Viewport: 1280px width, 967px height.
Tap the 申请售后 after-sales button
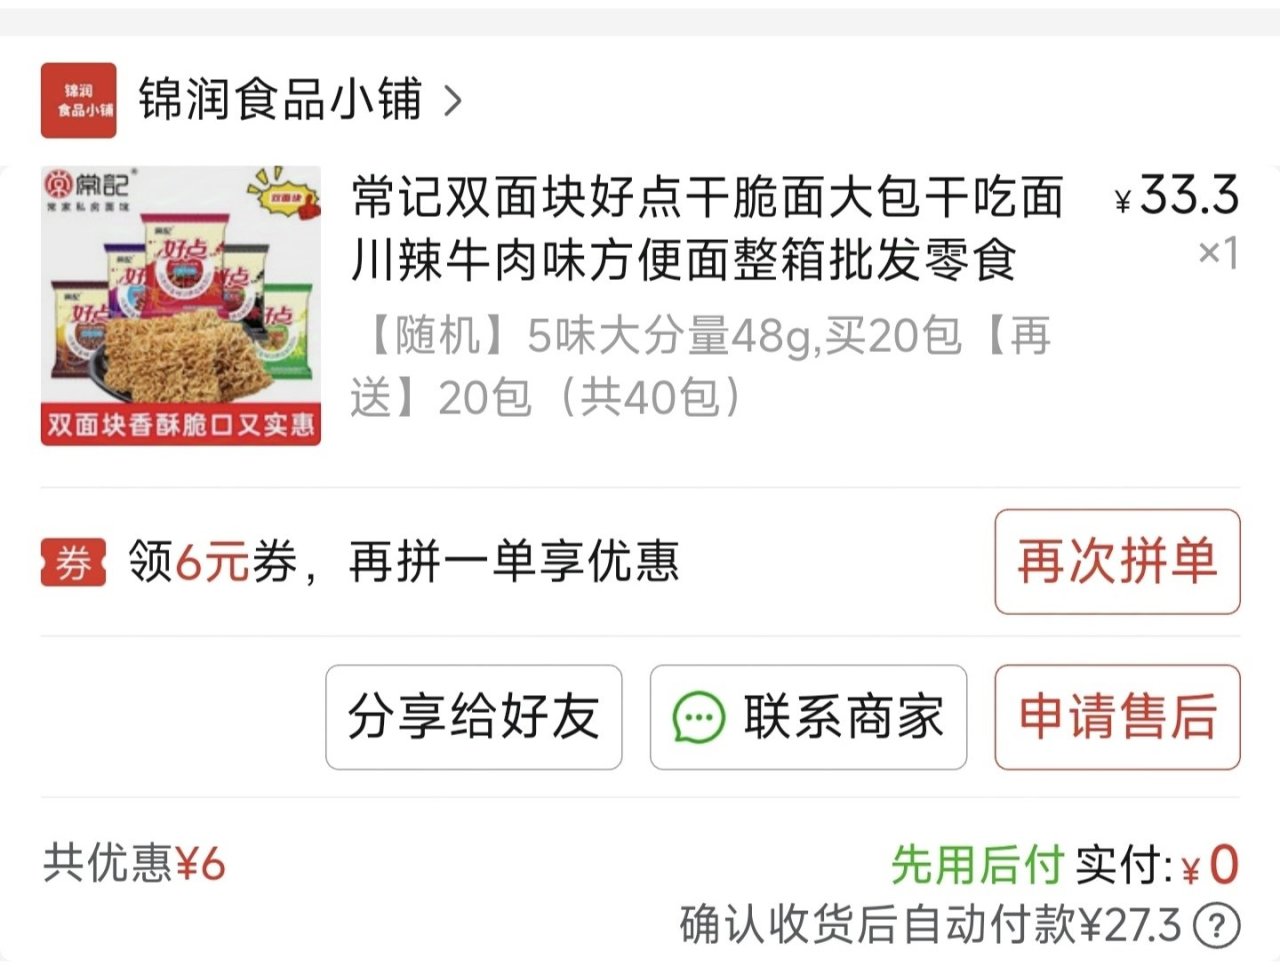coord(1117,717)
